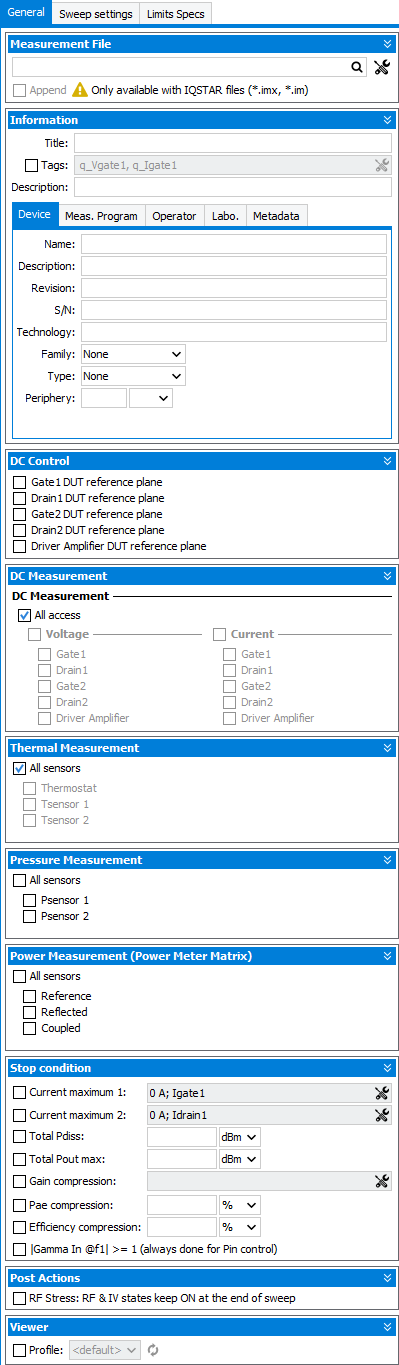Click the Tags edit wrench icon

point(381,165)
